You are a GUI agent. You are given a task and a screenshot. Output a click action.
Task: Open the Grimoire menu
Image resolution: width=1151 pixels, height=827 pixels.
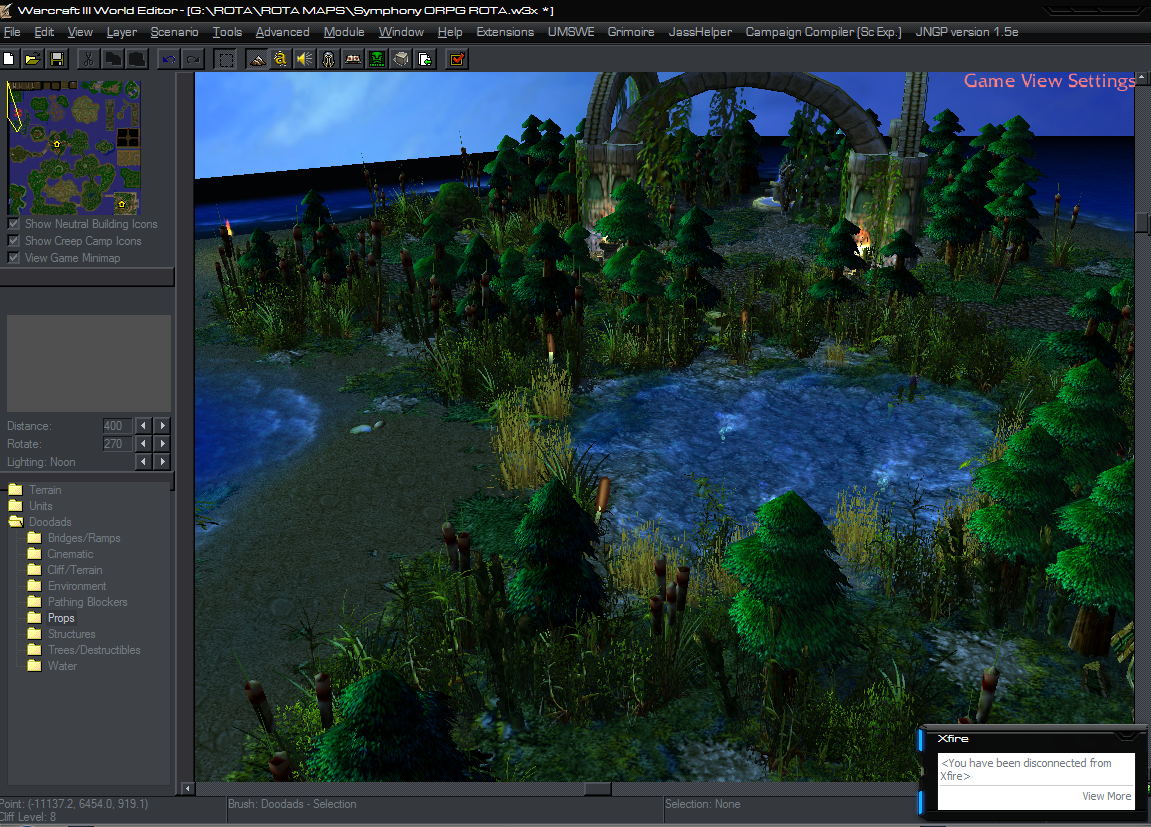631,32
